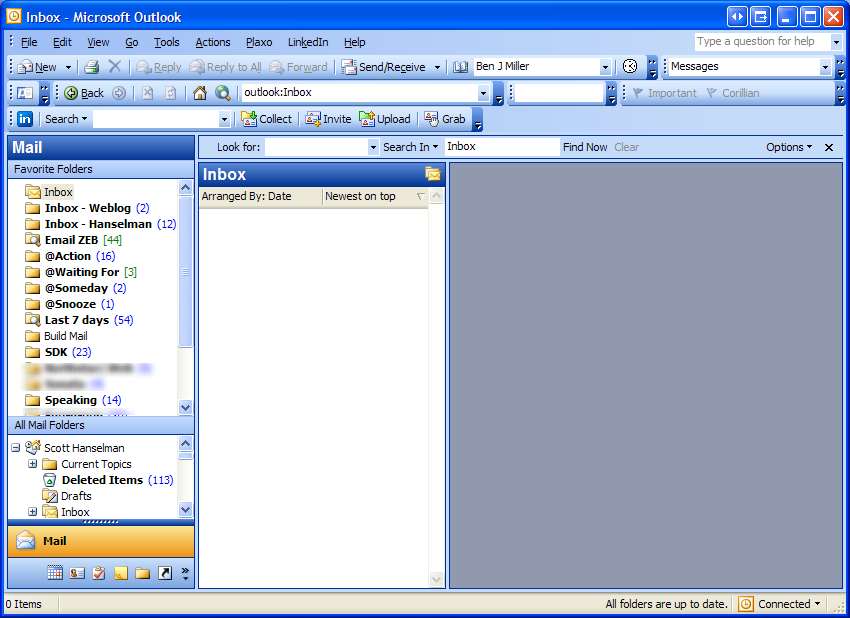Open the Actions menu
850x618 pixels.
pyautogui.click(x=212, y=42)
